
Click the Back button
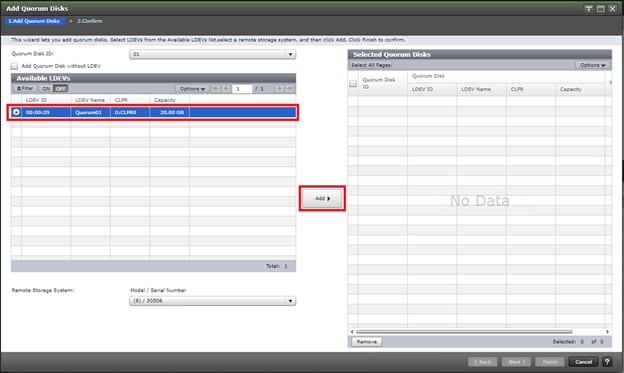[483, 362]
